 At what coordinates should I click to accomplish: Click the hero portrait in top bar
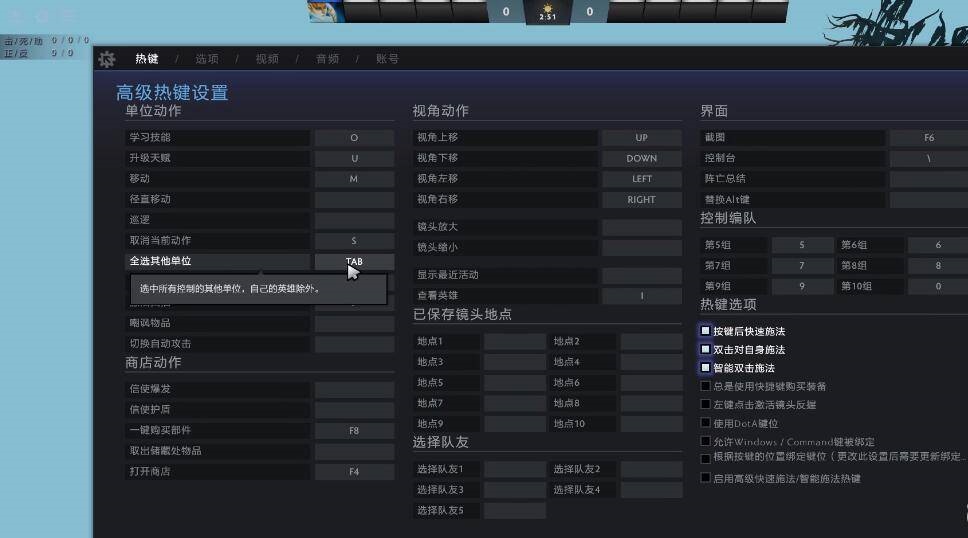click(326, 11)
